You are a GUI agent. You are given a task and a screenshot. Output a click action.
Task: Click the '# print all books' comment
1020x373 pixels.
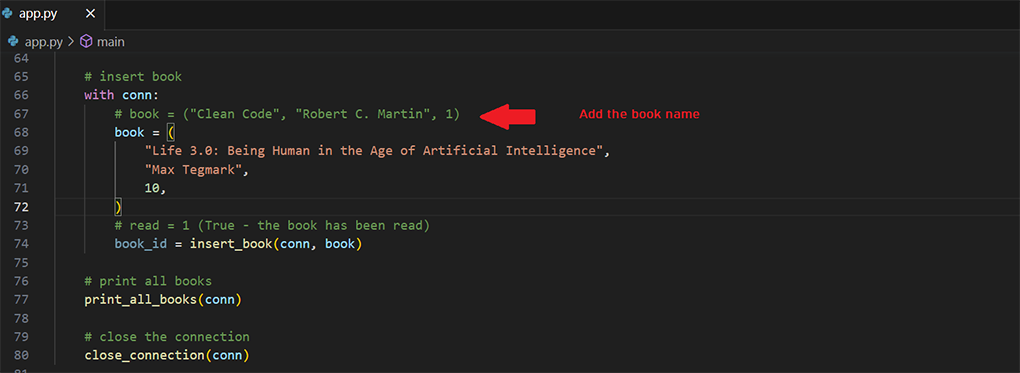click(x=148, y=281)
